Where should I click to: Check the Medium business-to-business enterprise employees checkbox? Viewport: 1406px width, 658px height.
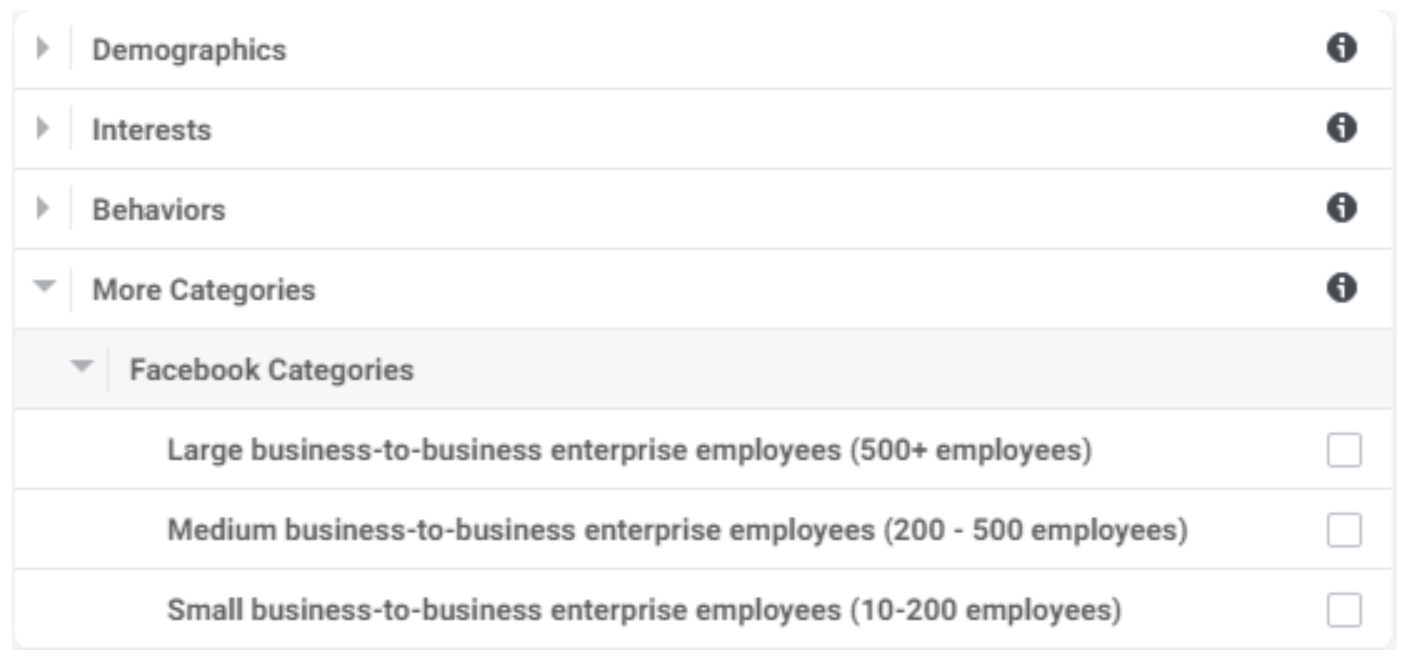(1345, 527)
